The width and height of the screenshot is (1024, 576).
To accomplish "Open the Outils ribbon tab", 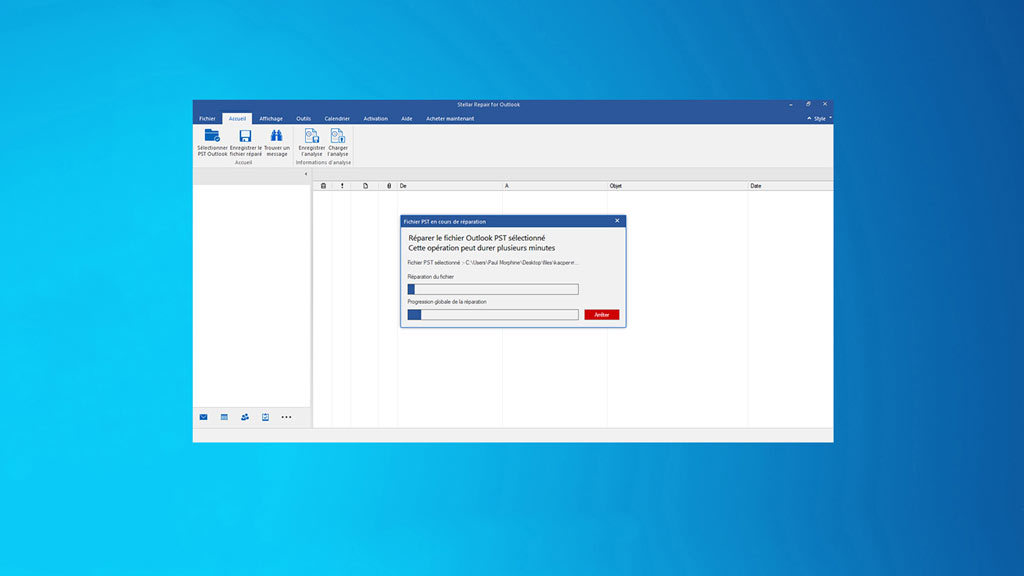I will point(304,118).
